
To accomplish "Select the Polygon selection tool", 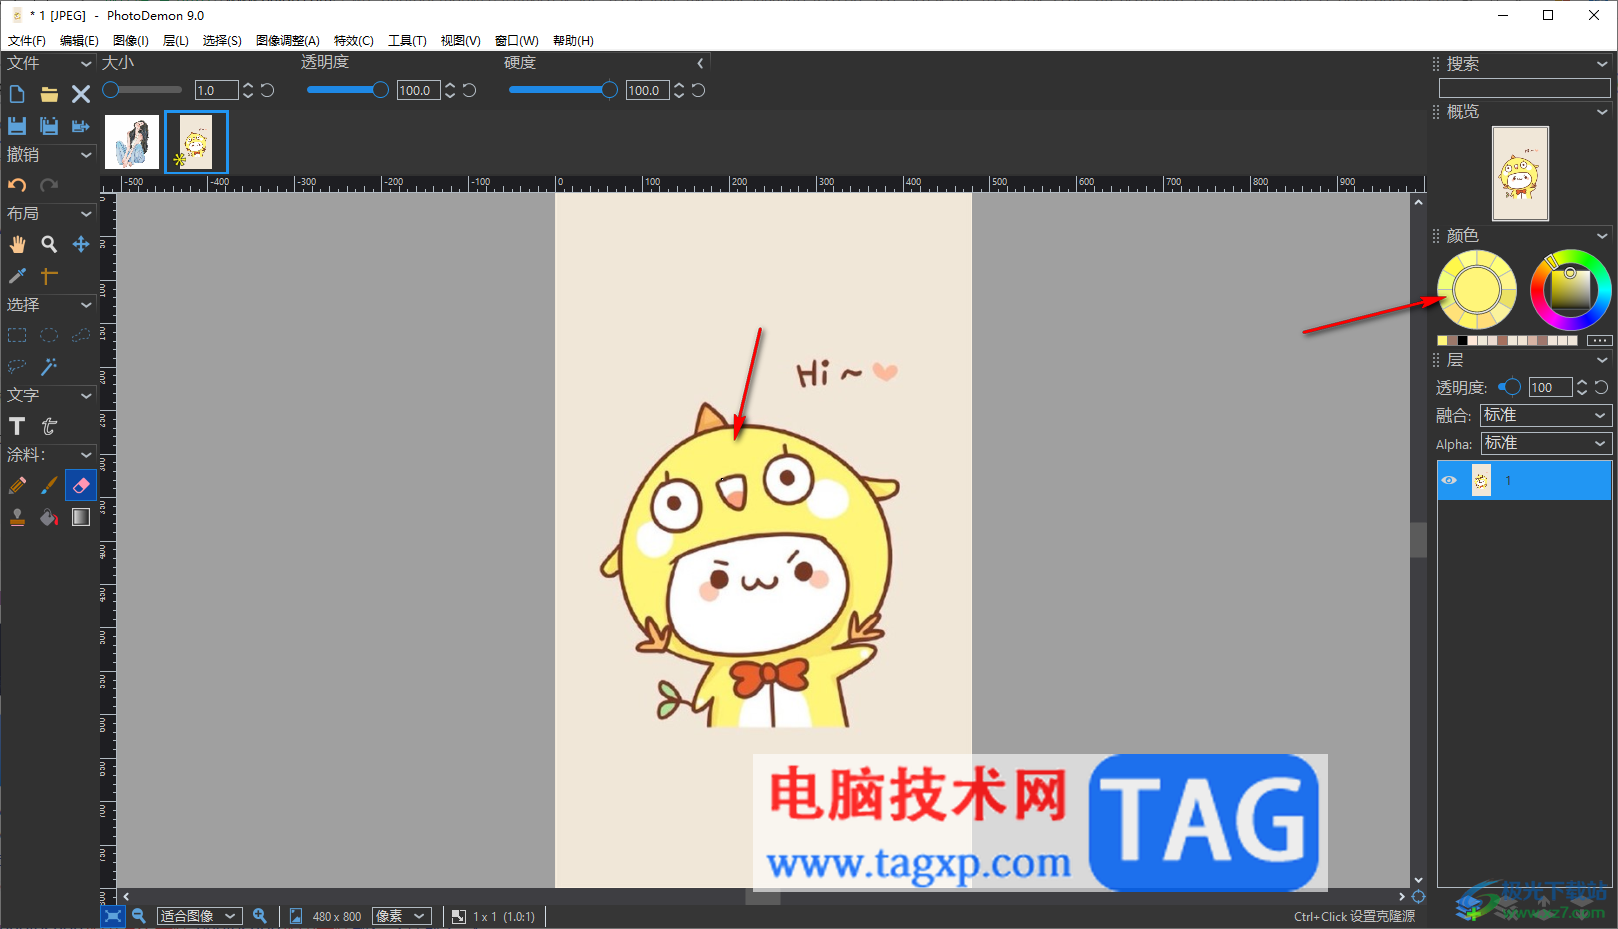I will coord(81,335).
